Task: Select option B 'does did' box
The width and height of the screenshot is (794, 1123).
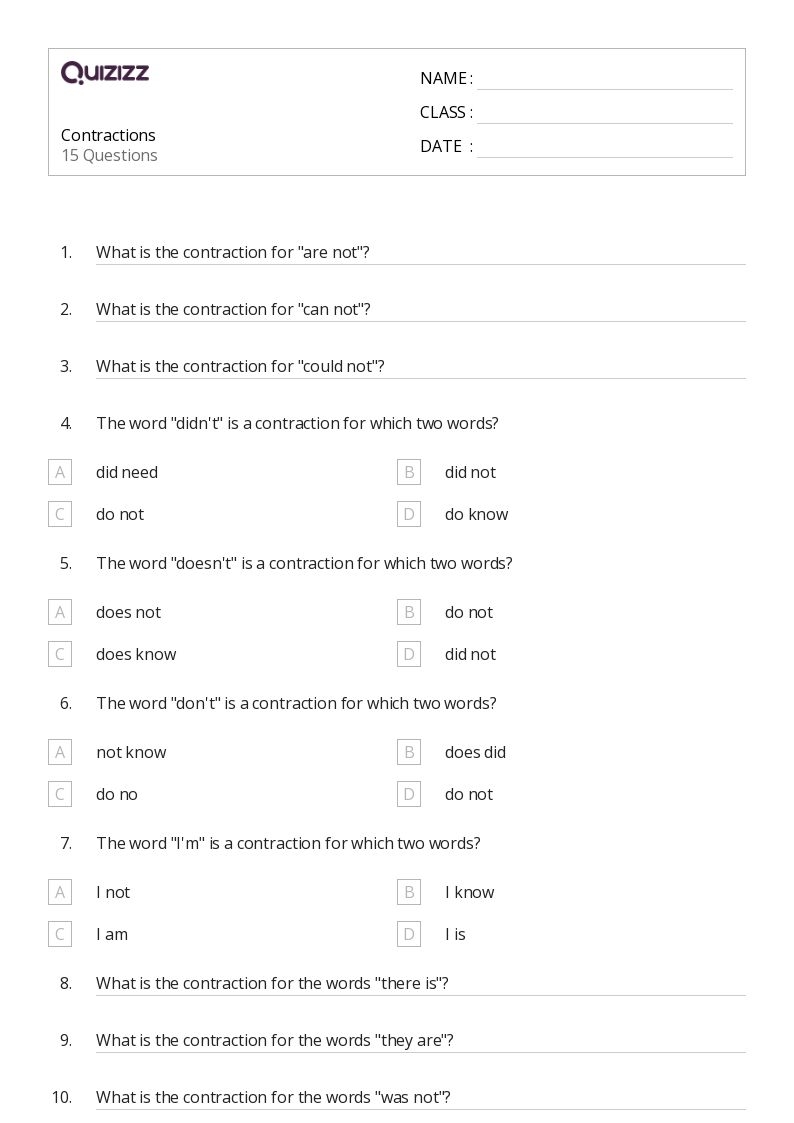Action: 408,752
